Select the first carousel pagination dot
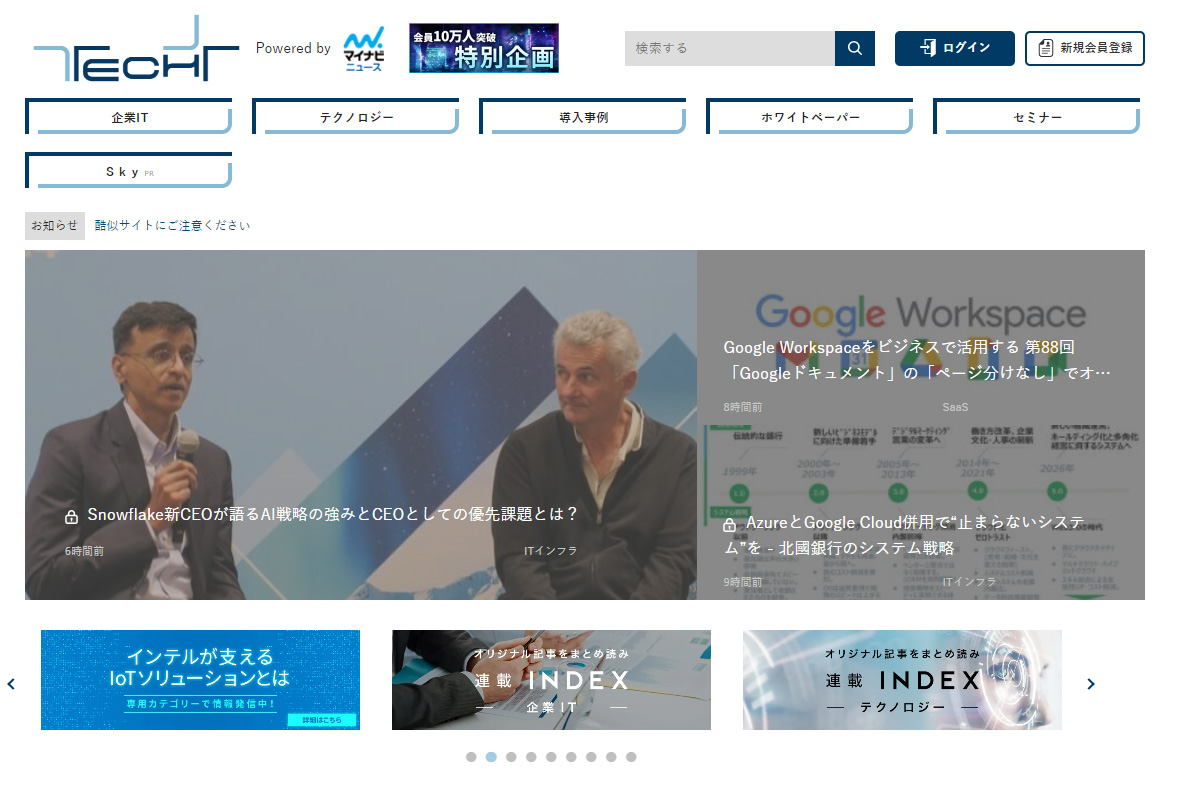1187x802 pixels. pos(471,757)
